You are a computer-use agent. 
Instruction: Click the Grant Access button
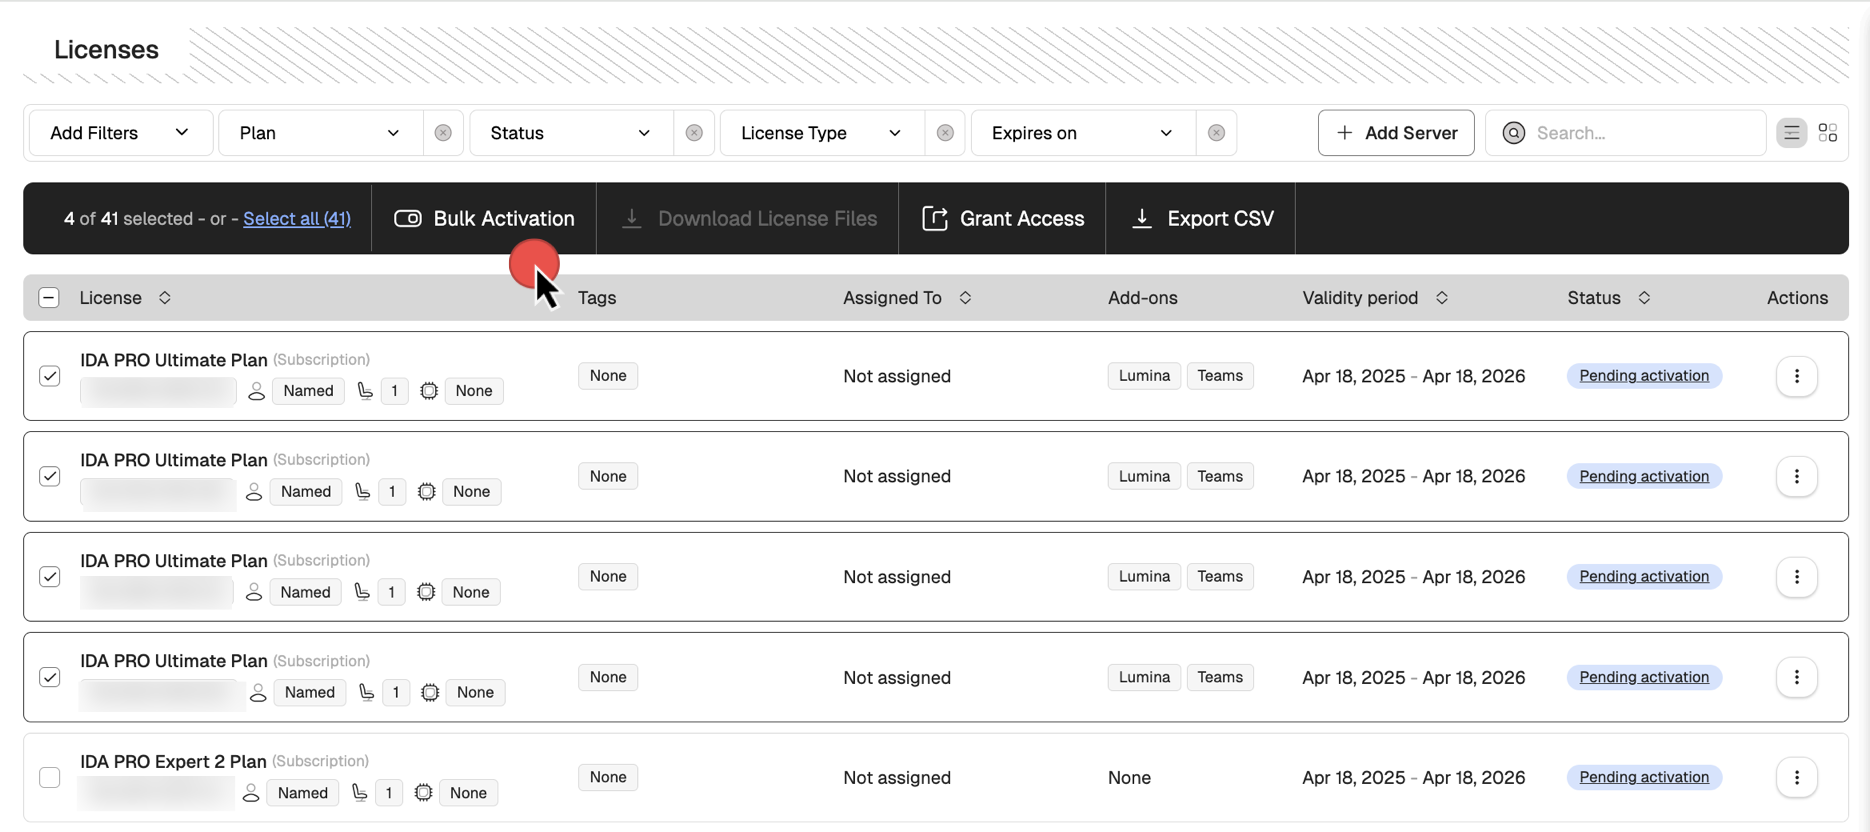pos(1002,219)
